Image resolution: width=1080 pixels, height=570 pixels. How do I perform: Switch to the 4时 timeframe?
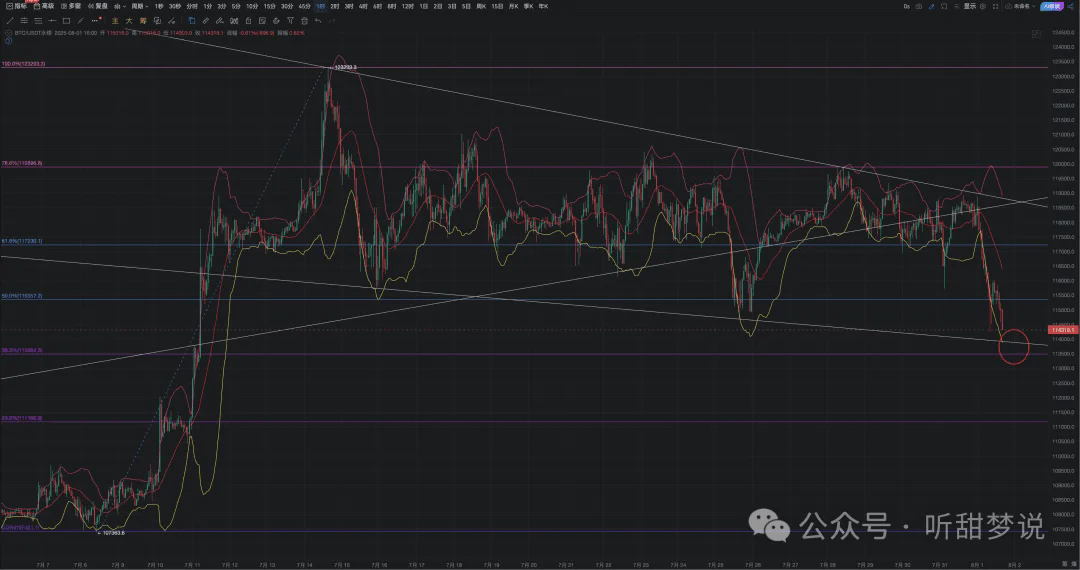363,6
